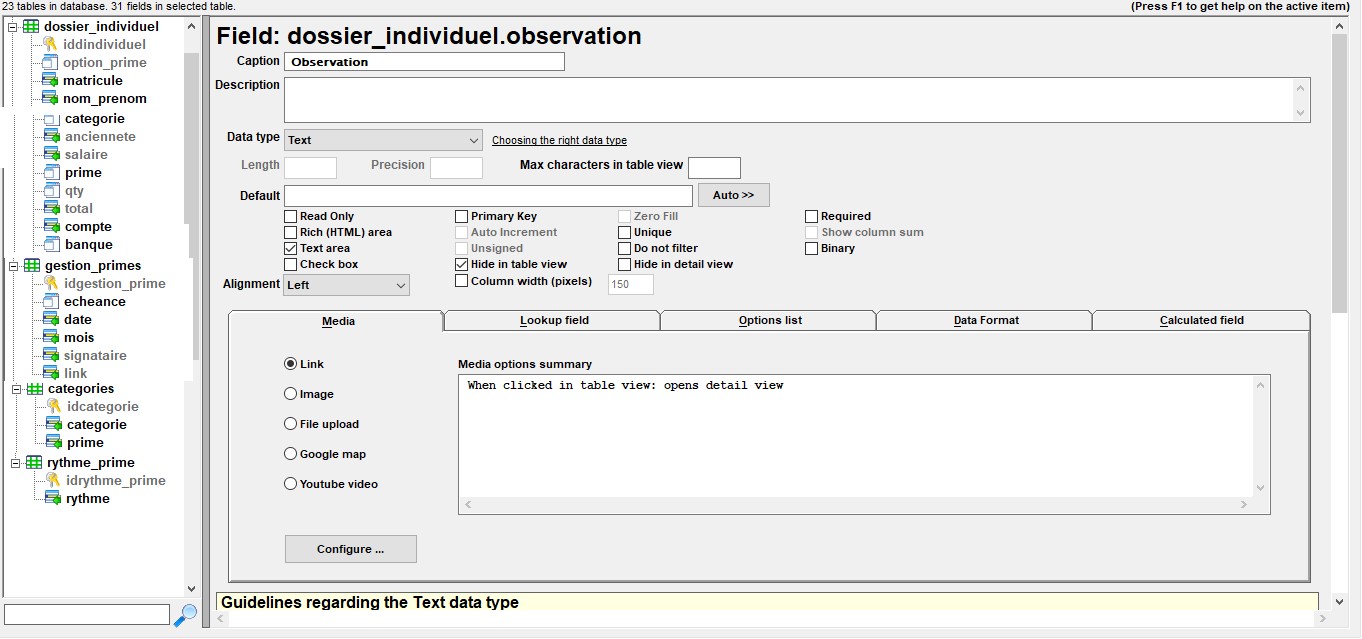Select the Media tab
Image resolution: width=1362 pixels, height=639 pixels.
tap(337, 321)
